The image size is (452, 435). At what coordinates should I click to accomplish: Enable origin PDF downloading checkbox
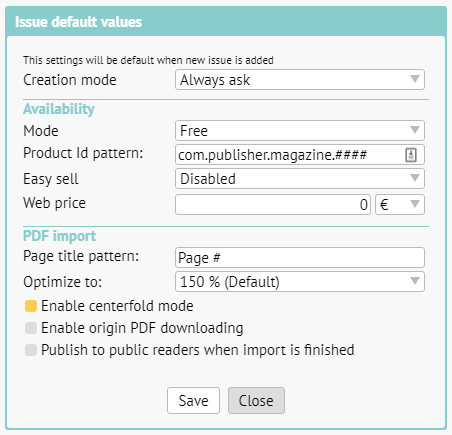[x=31, y=328]
